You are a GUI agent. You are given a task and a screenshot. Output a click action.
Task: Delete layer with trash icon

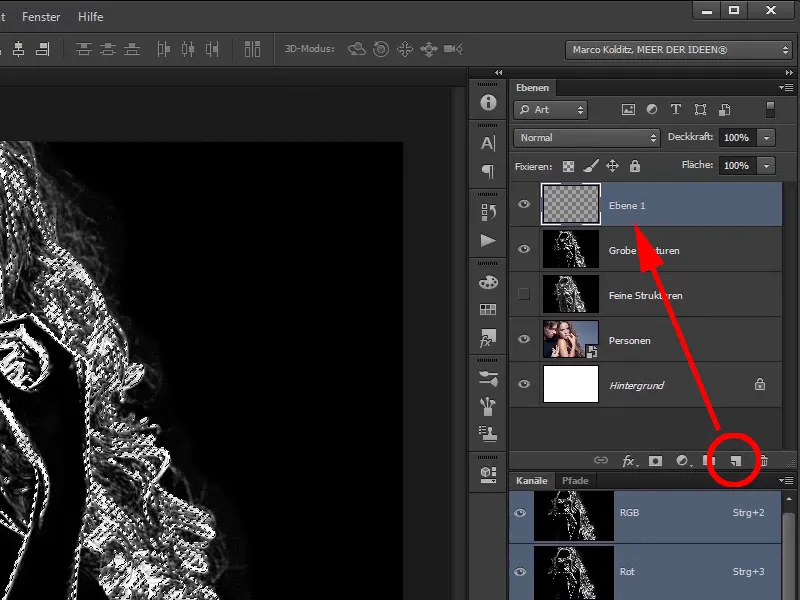764,461
